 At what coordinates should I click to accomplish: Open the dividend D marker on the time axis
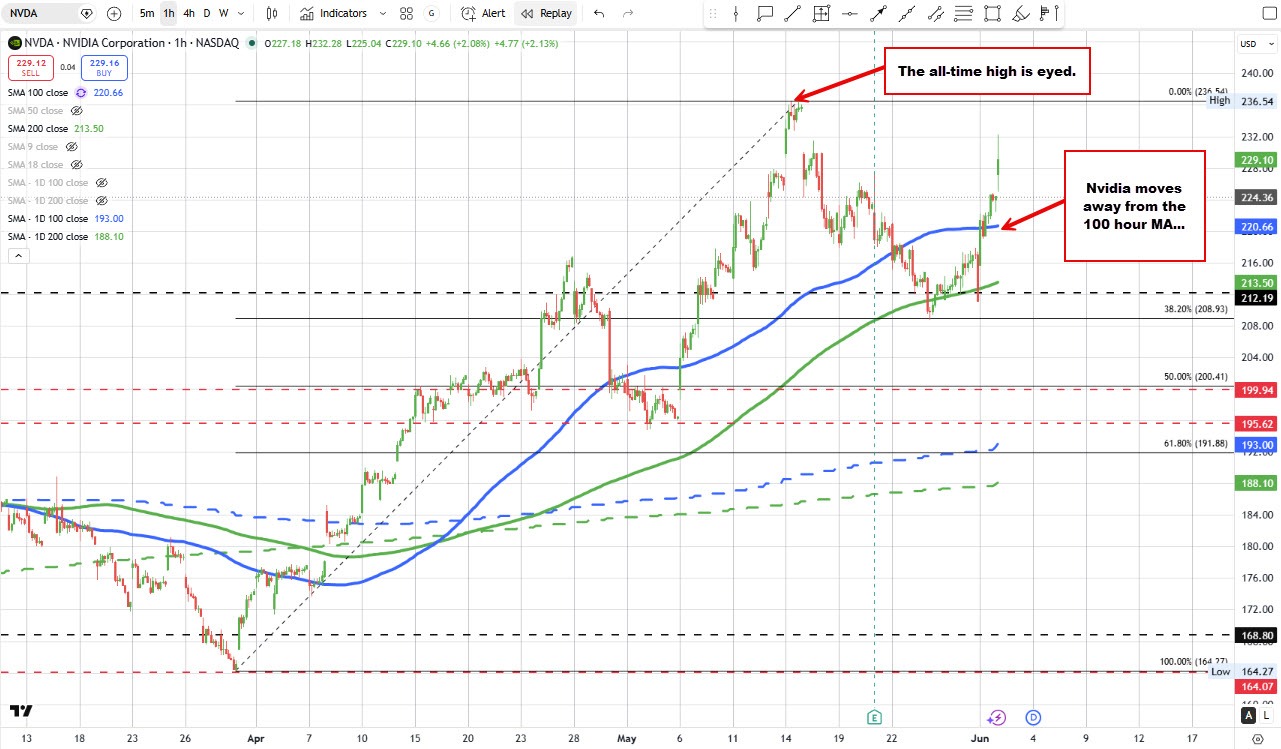(x=1033, y=717)
